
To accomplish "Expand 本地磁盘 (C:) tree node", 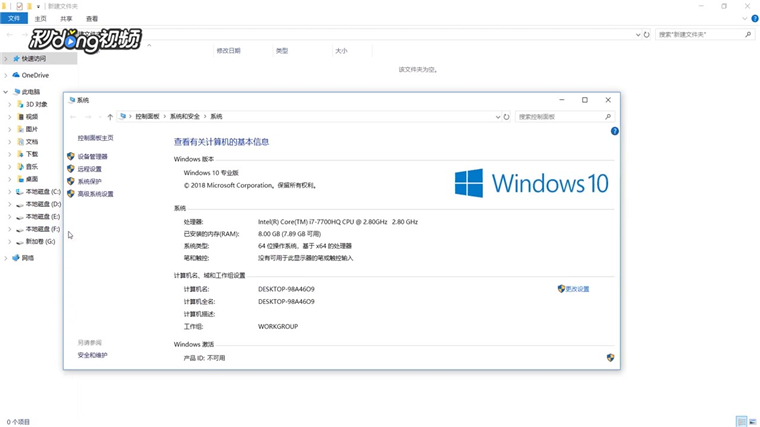I will pos(9,192).
